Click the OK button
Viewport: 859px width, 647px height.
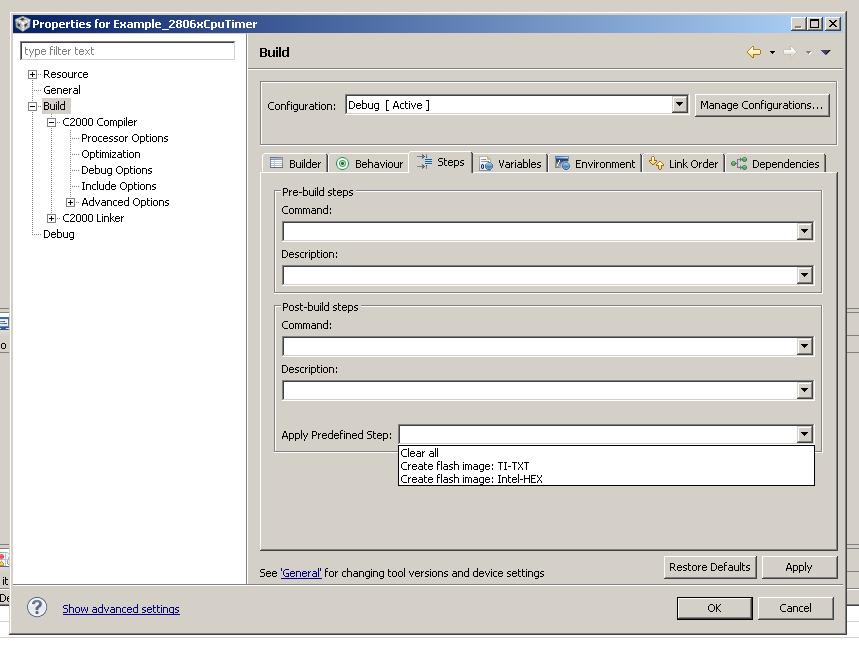714,608
